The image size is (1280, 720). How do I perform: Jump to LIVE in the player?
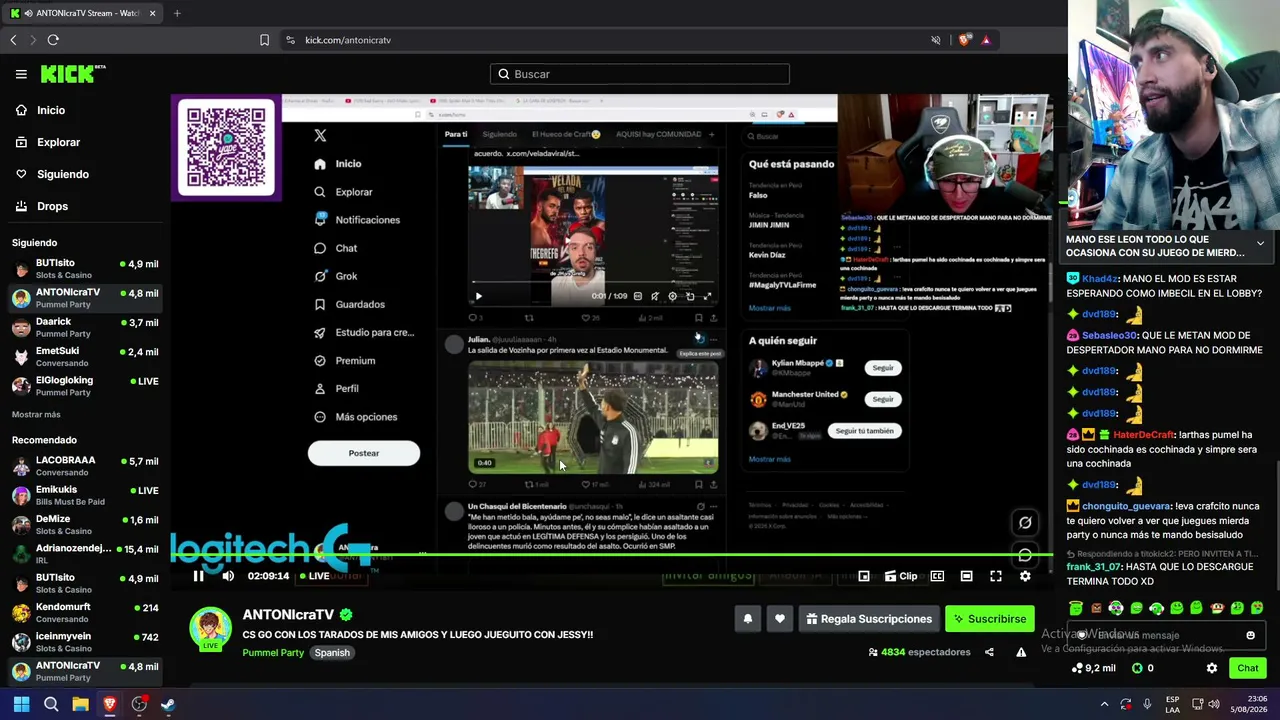click(x=314, y=576)
